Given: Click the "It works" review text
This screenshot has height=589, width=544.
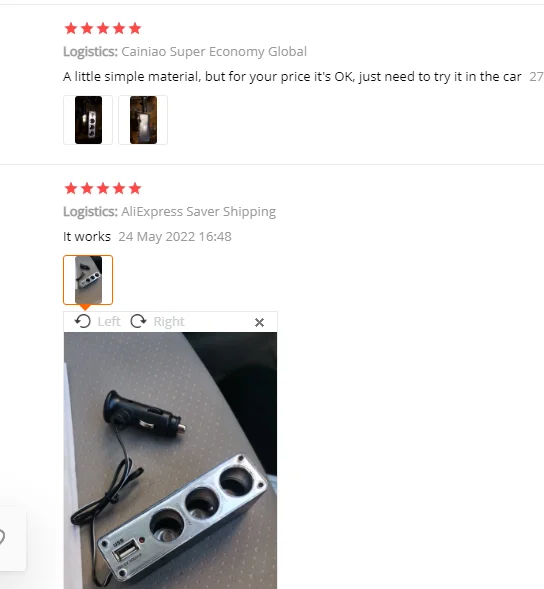Looking at the screenshot, I should tap(87, 237).
